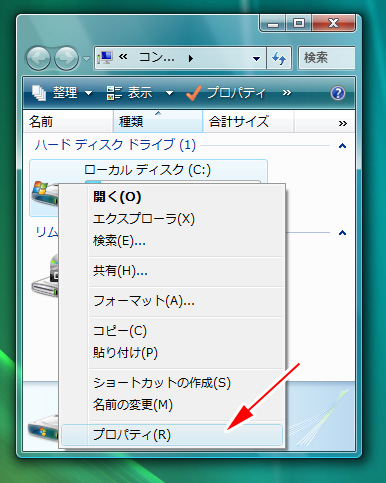The height and width of the screenshot is (483, 386).
Task: Choose エクスプローラ(X) from the context menu
Action: [172, 219]
